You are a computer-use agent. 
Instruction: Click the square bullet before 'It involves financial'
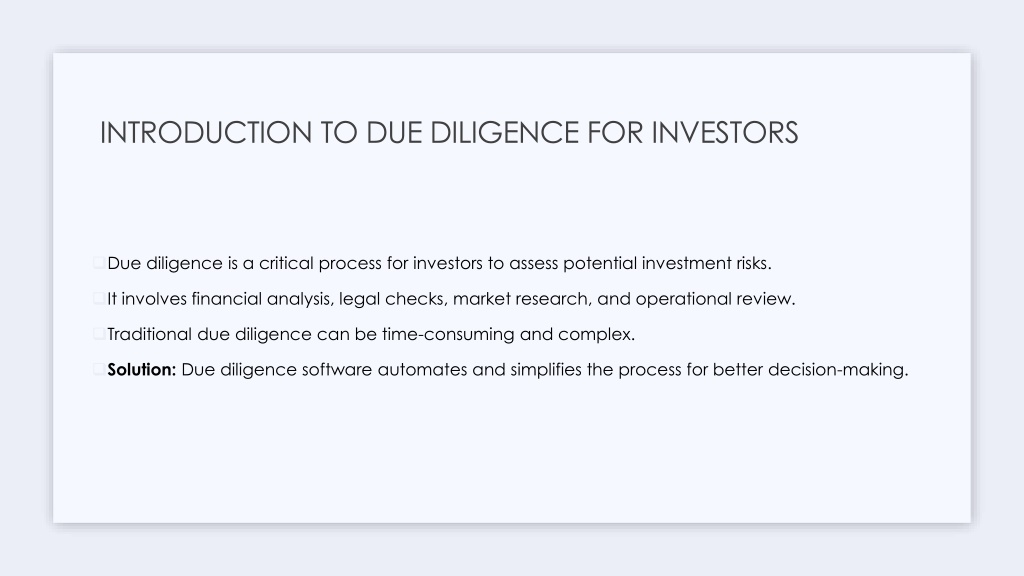99,298
